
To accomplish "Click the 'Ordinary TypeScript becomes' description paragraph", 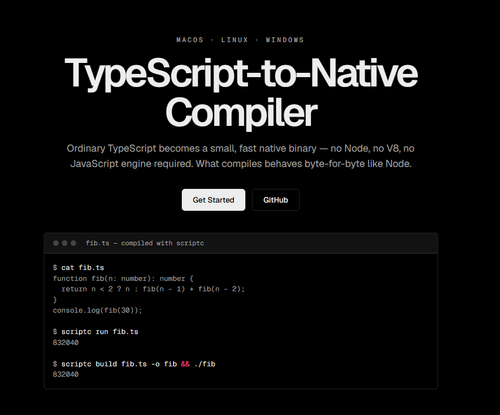I will [x=241, y=156].
